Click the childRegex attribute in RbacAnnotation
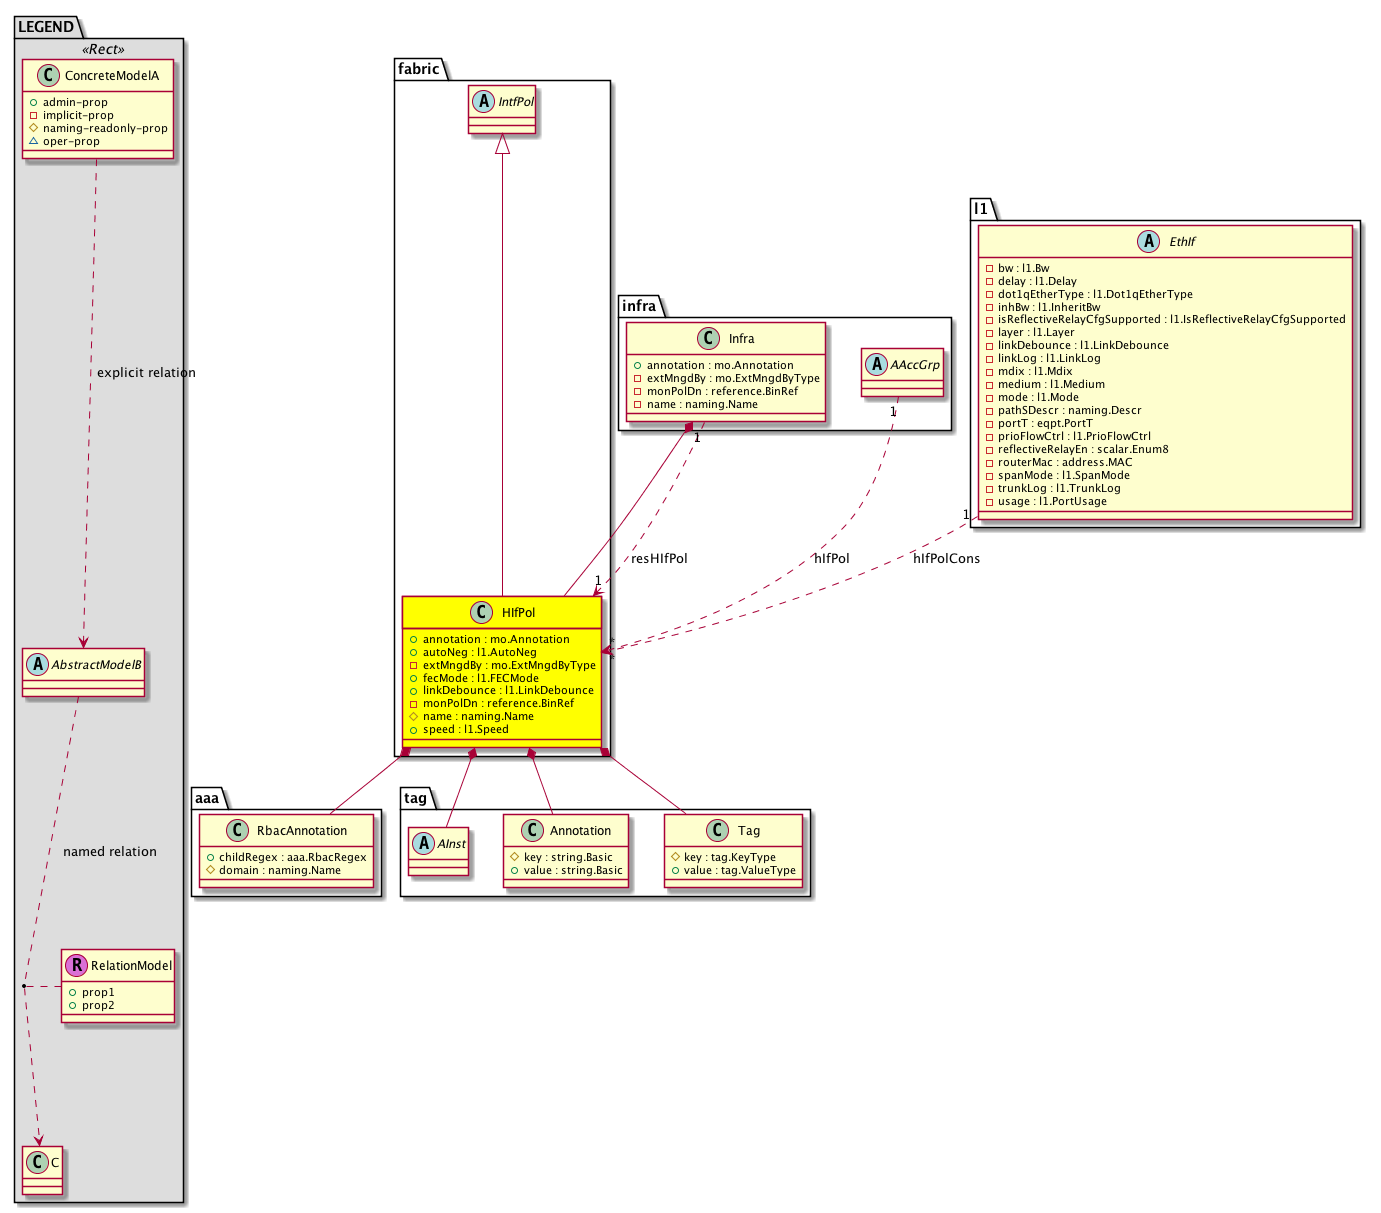1381x1213 pixels. point(292,857)
